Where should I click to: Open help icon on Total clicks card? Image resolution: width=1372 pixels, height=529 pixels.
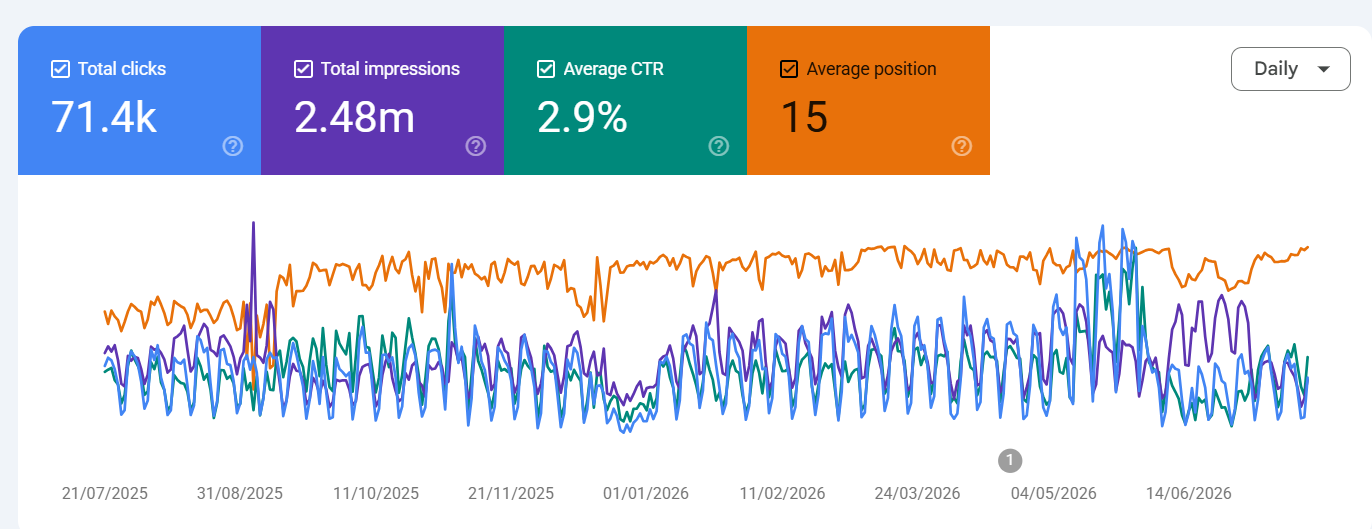233,147
